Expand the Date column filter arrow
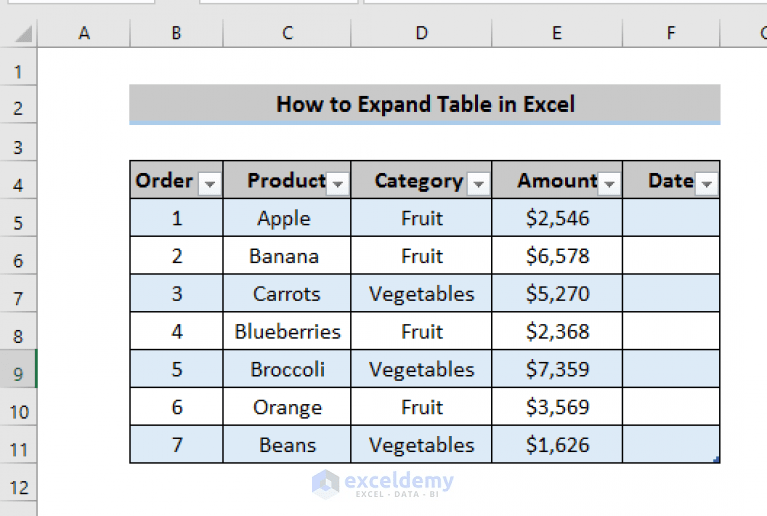Image resolution: width=767 pixels, height=516 pixels. (707, 184)
